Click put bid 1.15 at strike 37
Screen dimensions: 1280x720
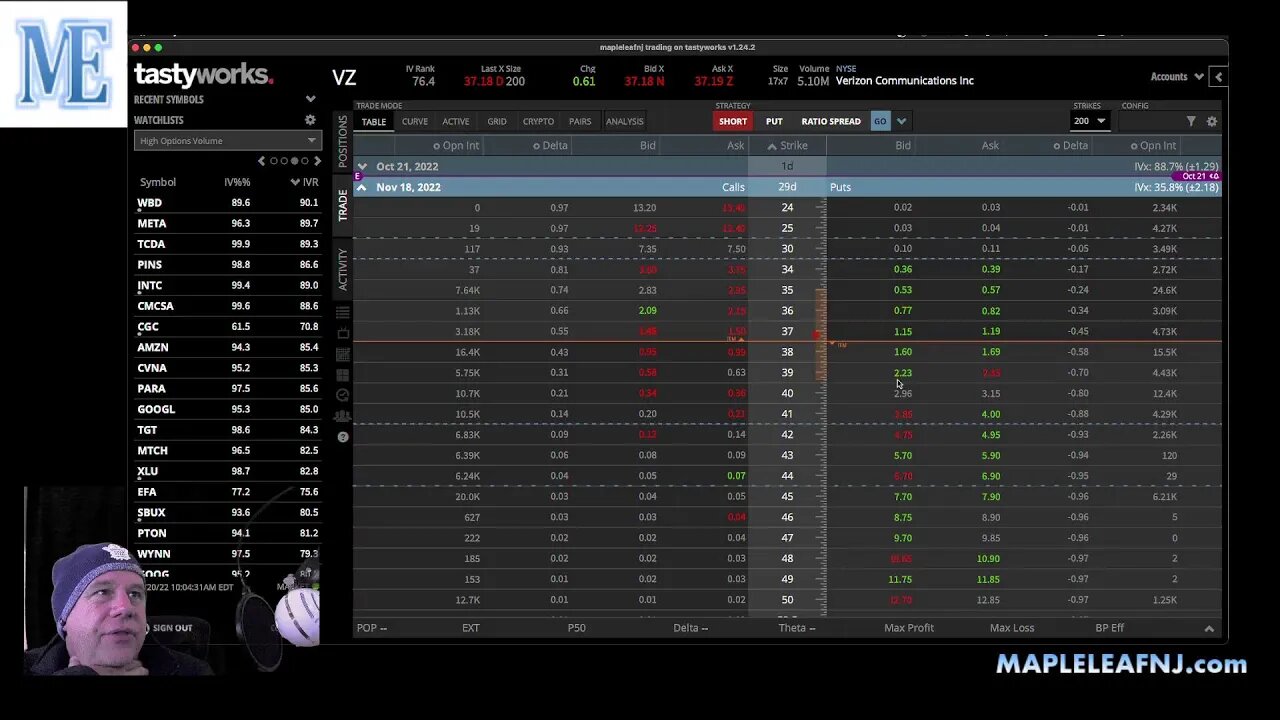(903, 331)
